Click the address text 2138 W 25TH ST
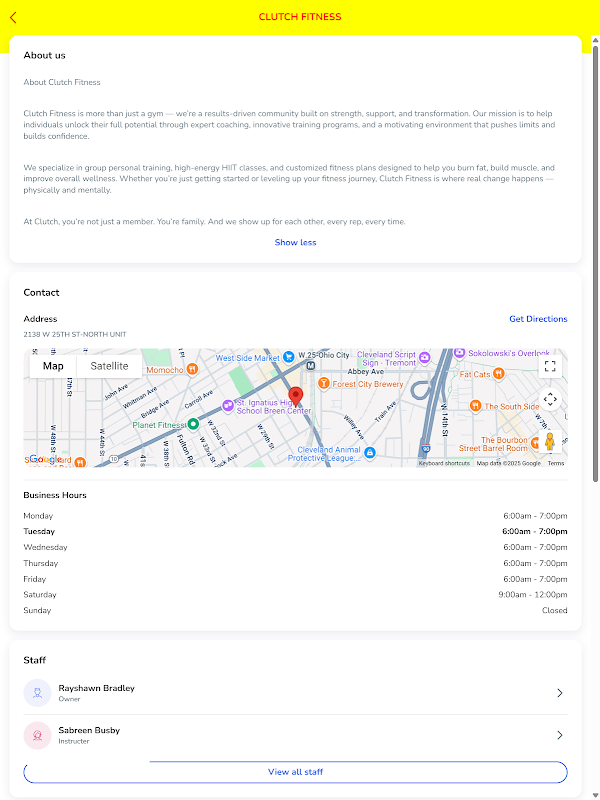The image size is (600, 800). 75,335
